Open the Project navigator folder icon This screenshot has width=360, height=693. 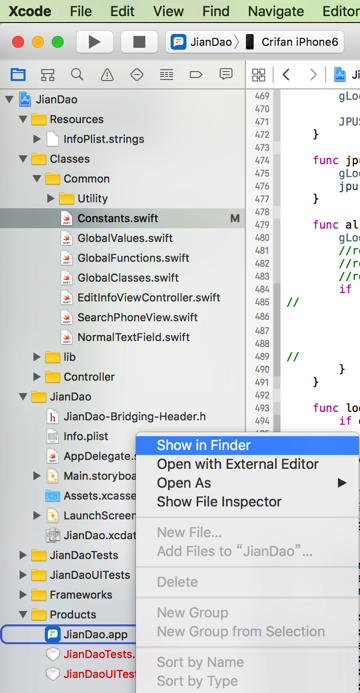[18, 74]
